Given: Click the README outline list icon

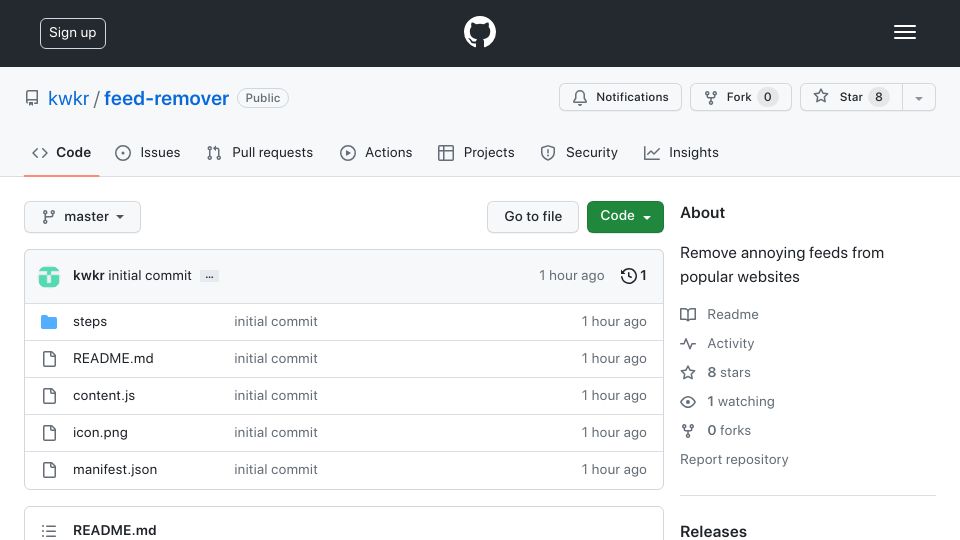Looking at the screenshot, I should click(x=49, y=531).
